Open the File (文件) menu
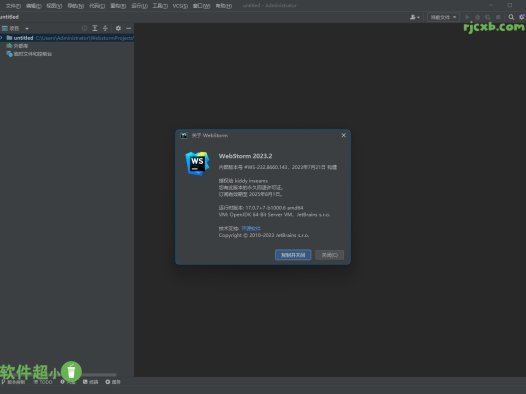 point(13,6)
